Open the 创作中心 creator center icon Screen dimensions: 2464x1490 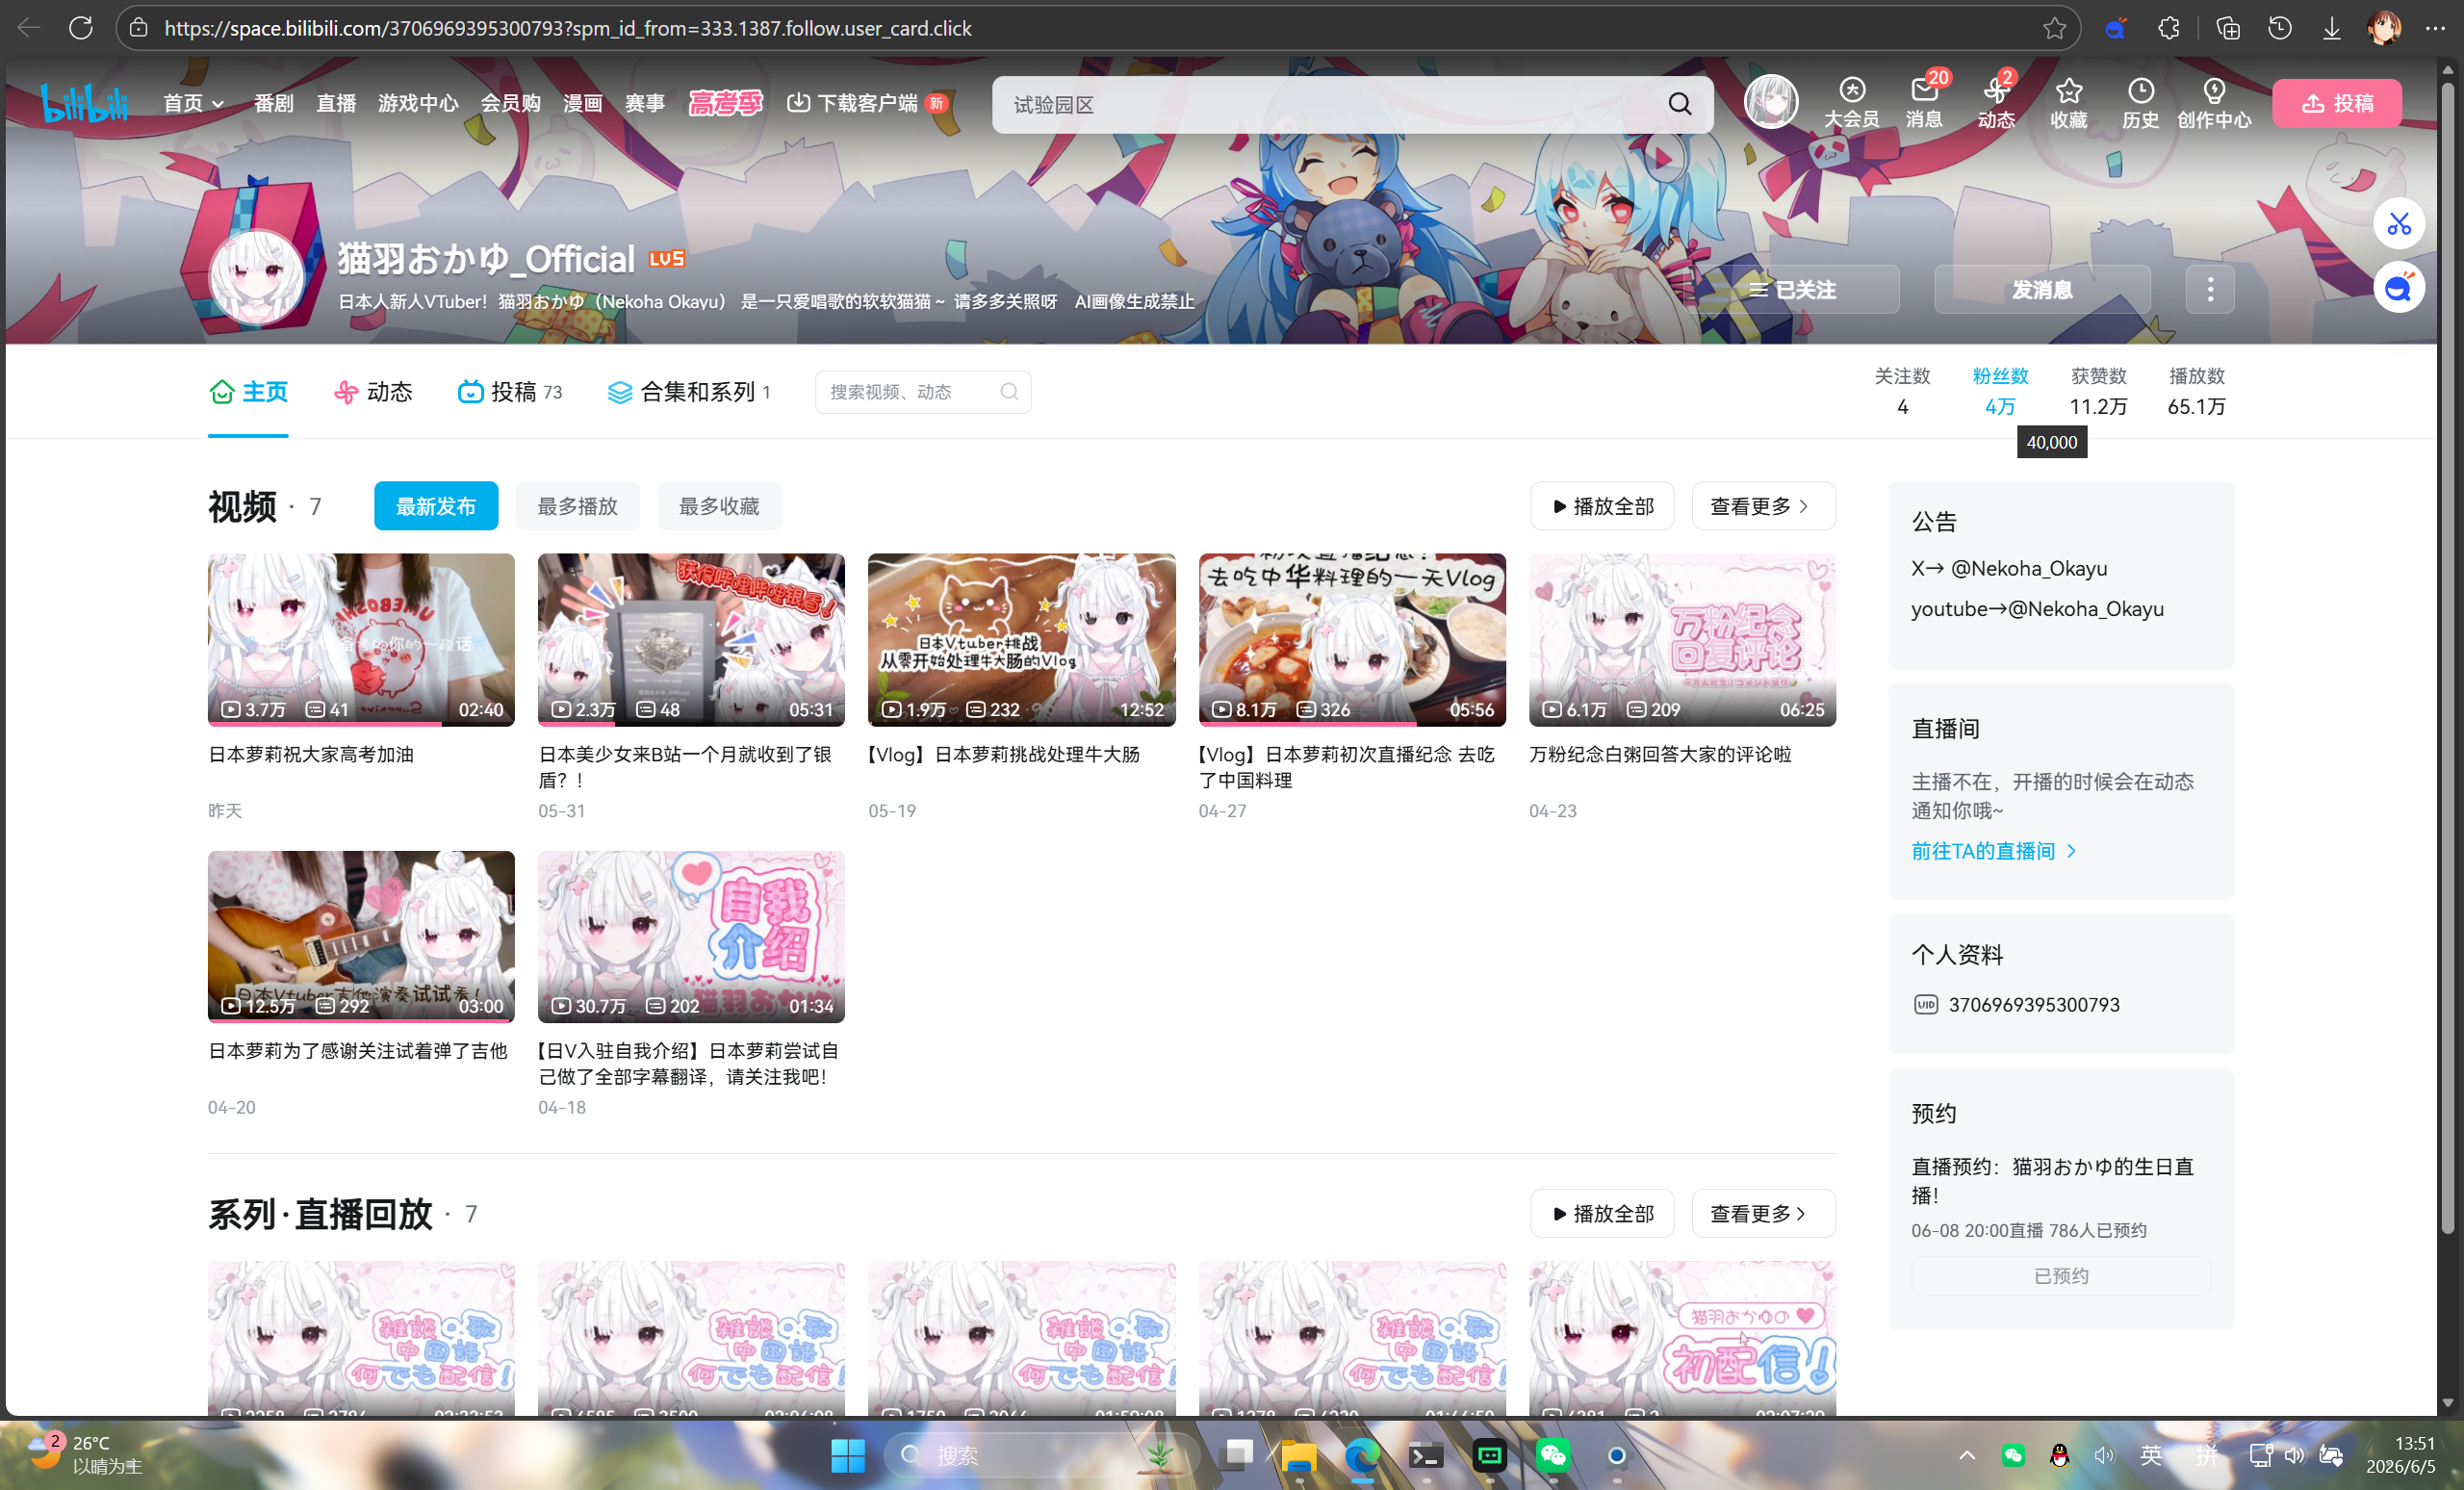click(2214, 104)
